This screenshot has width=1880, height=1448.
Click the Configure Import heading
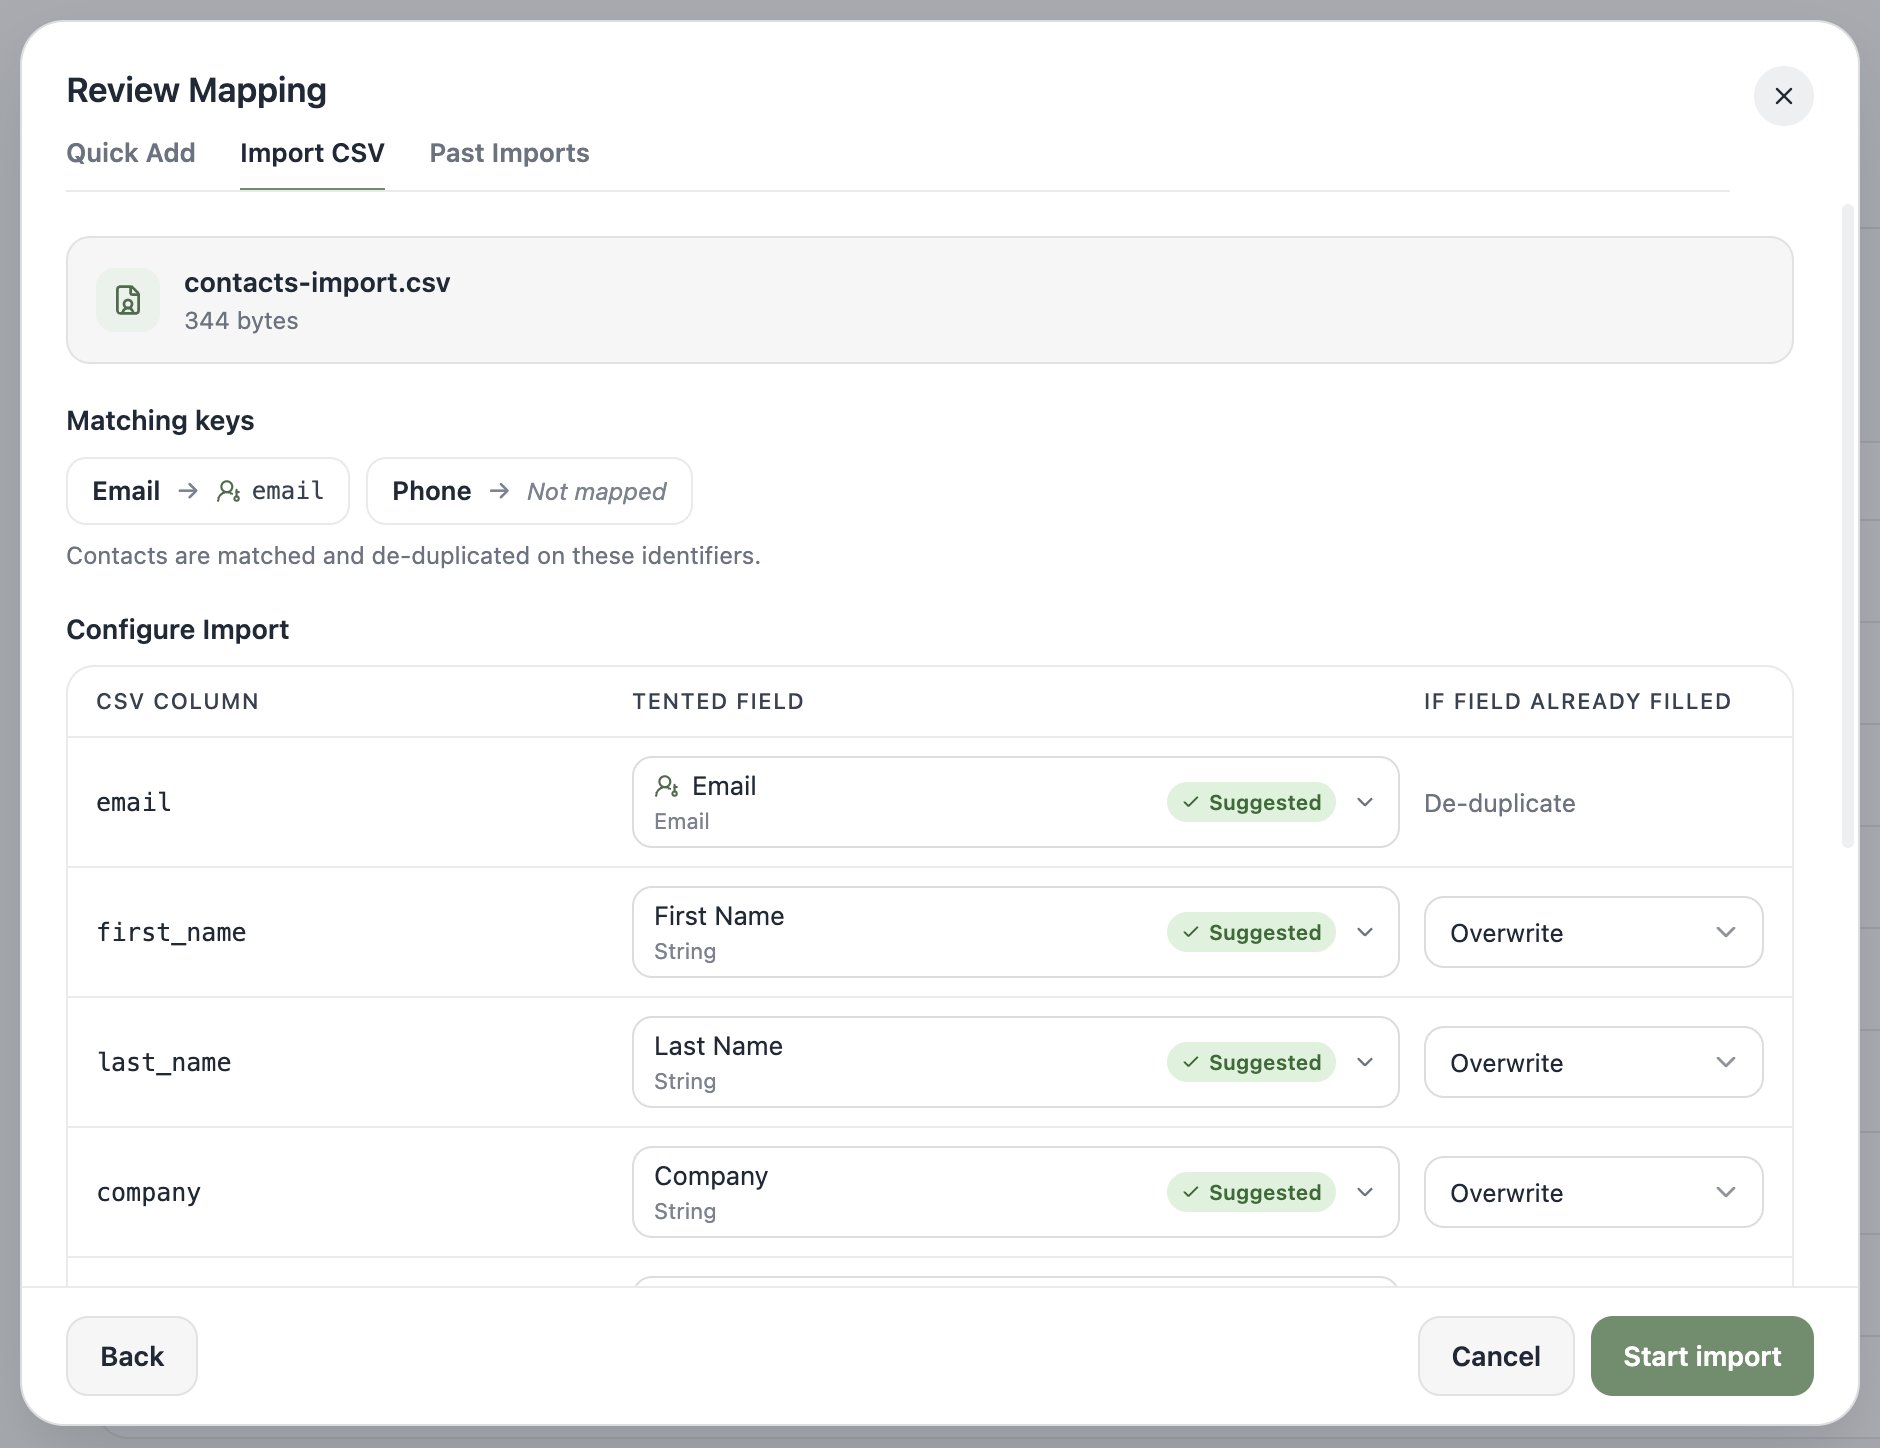178,630
